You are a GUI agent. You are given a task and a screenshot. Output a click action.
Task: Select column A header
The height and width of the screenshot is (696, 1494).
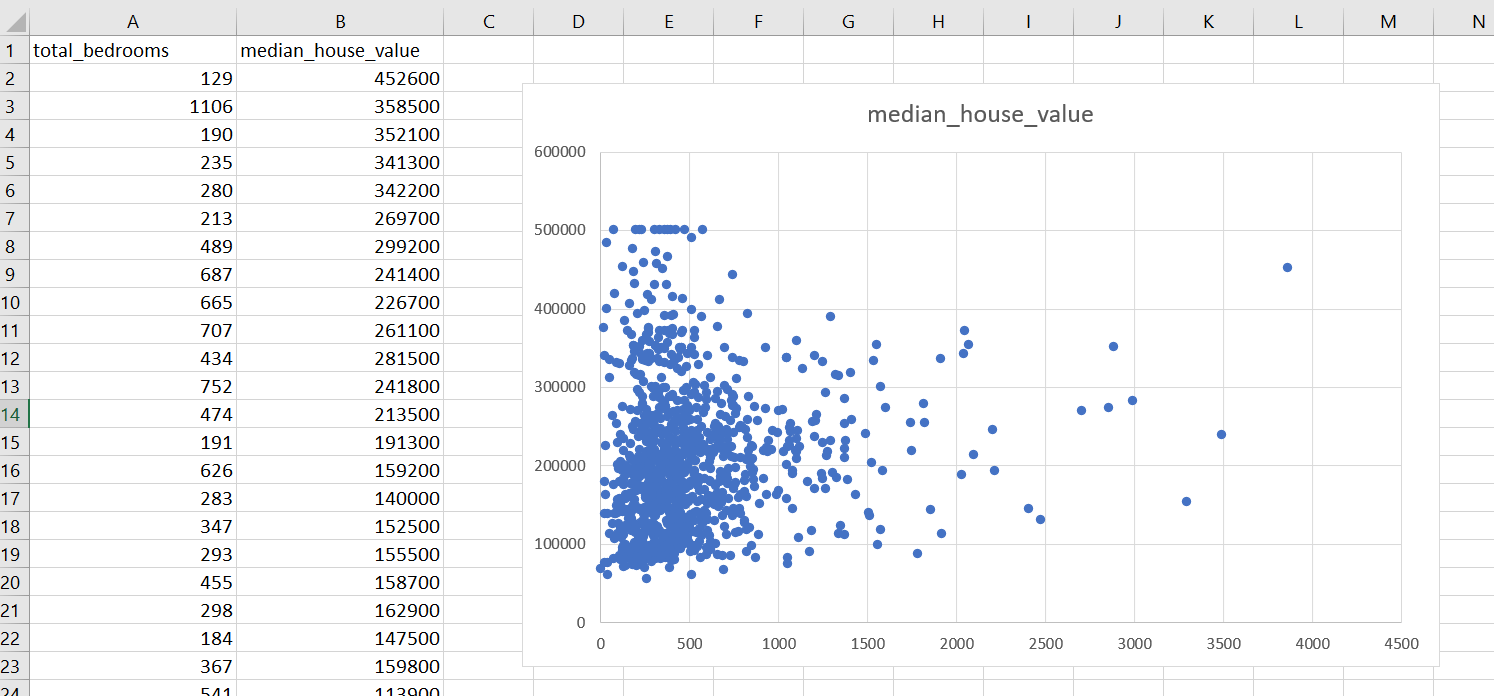pyautogui.click(x=133, y=22)
